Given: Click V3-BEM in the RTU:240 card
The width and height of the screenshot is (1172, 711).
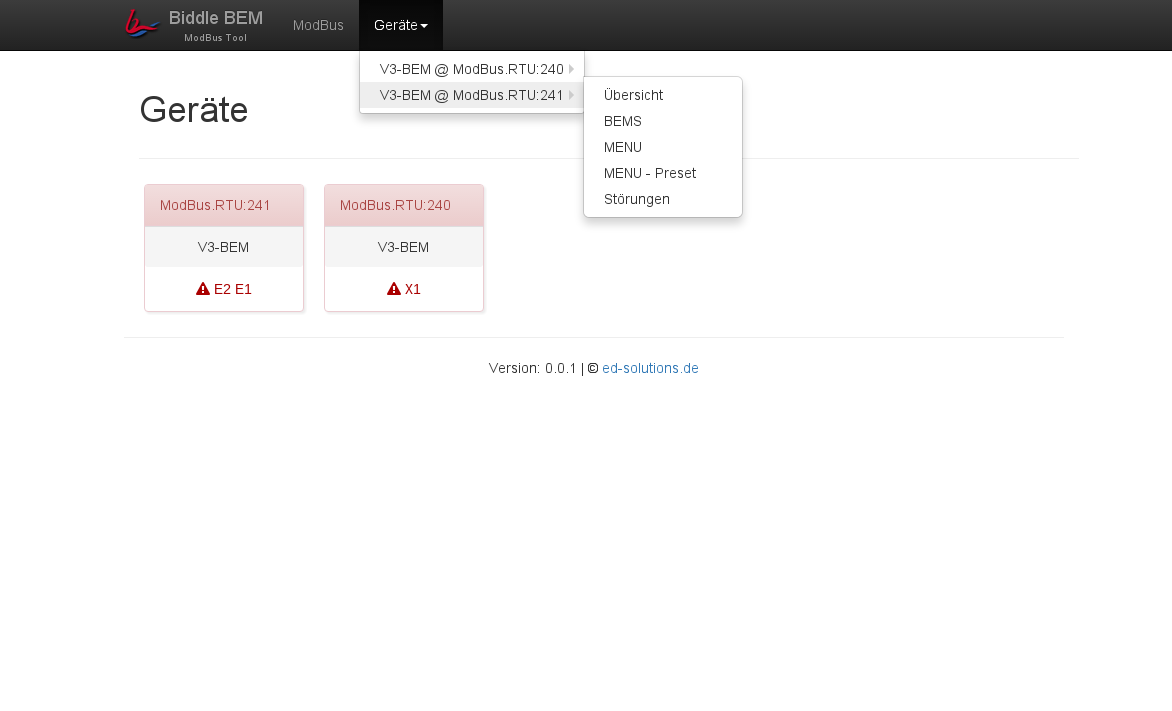Looking at the screenshot, I should pyautogui.click(x=403, y=247).
